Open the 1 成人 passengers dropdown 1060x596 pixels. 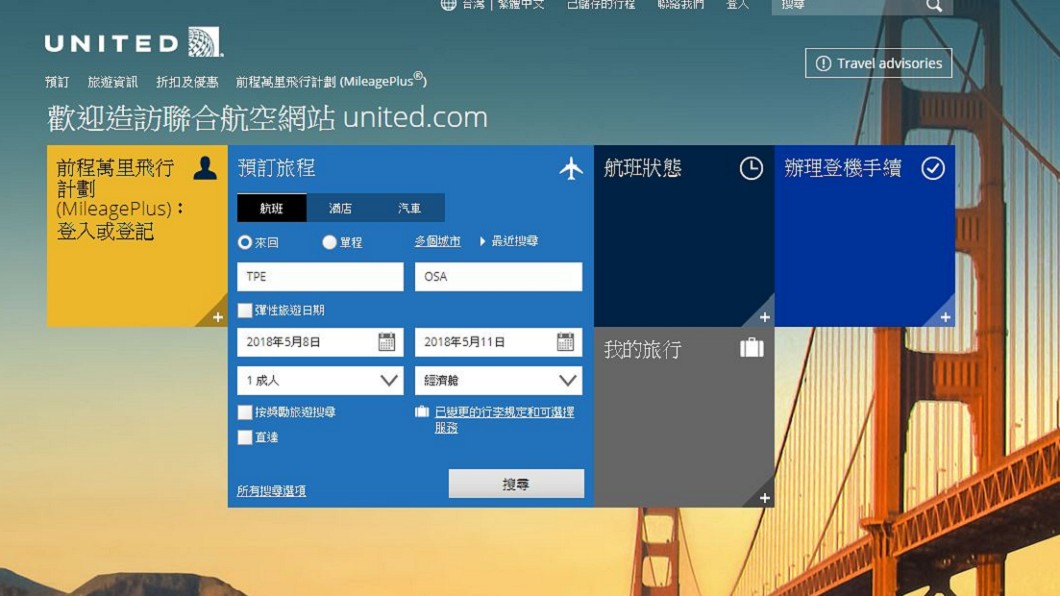320,380
